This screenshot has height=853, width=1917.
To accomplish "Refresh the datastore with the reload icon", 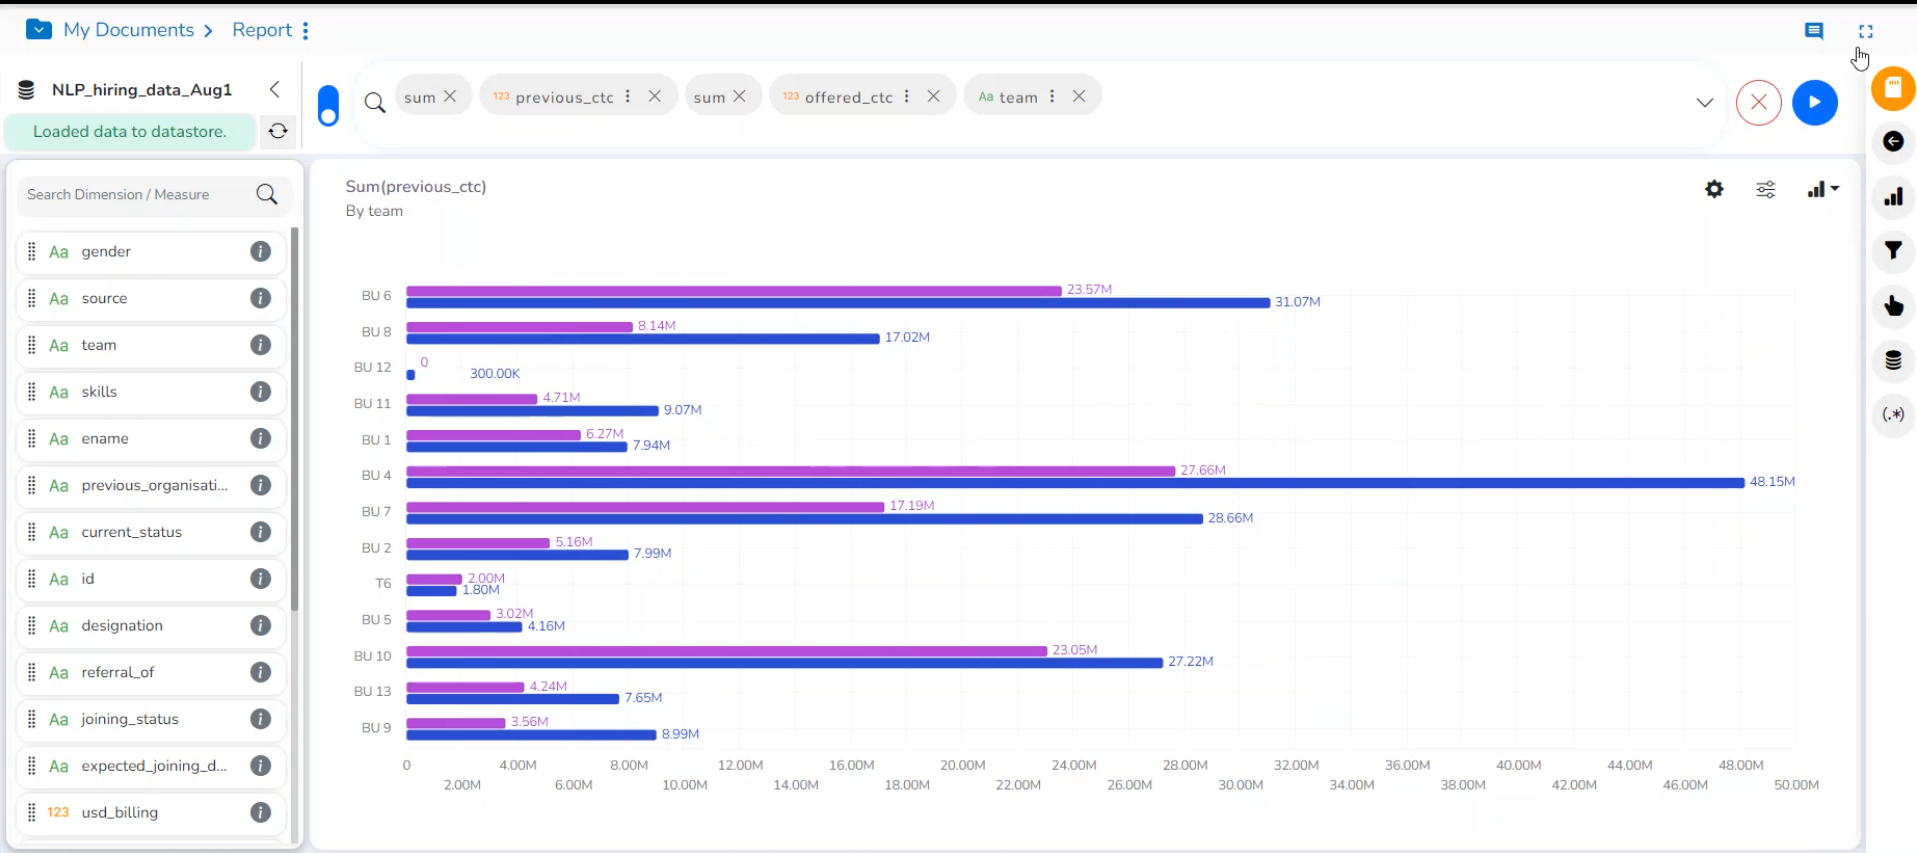I will coord(278,131).
